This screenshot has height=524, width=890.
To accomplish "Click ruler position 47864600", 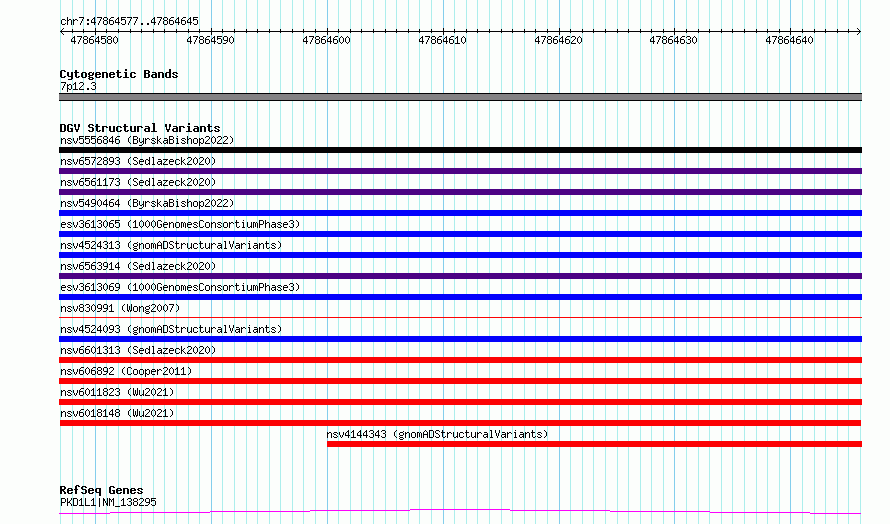I will [x=326, y=40].
